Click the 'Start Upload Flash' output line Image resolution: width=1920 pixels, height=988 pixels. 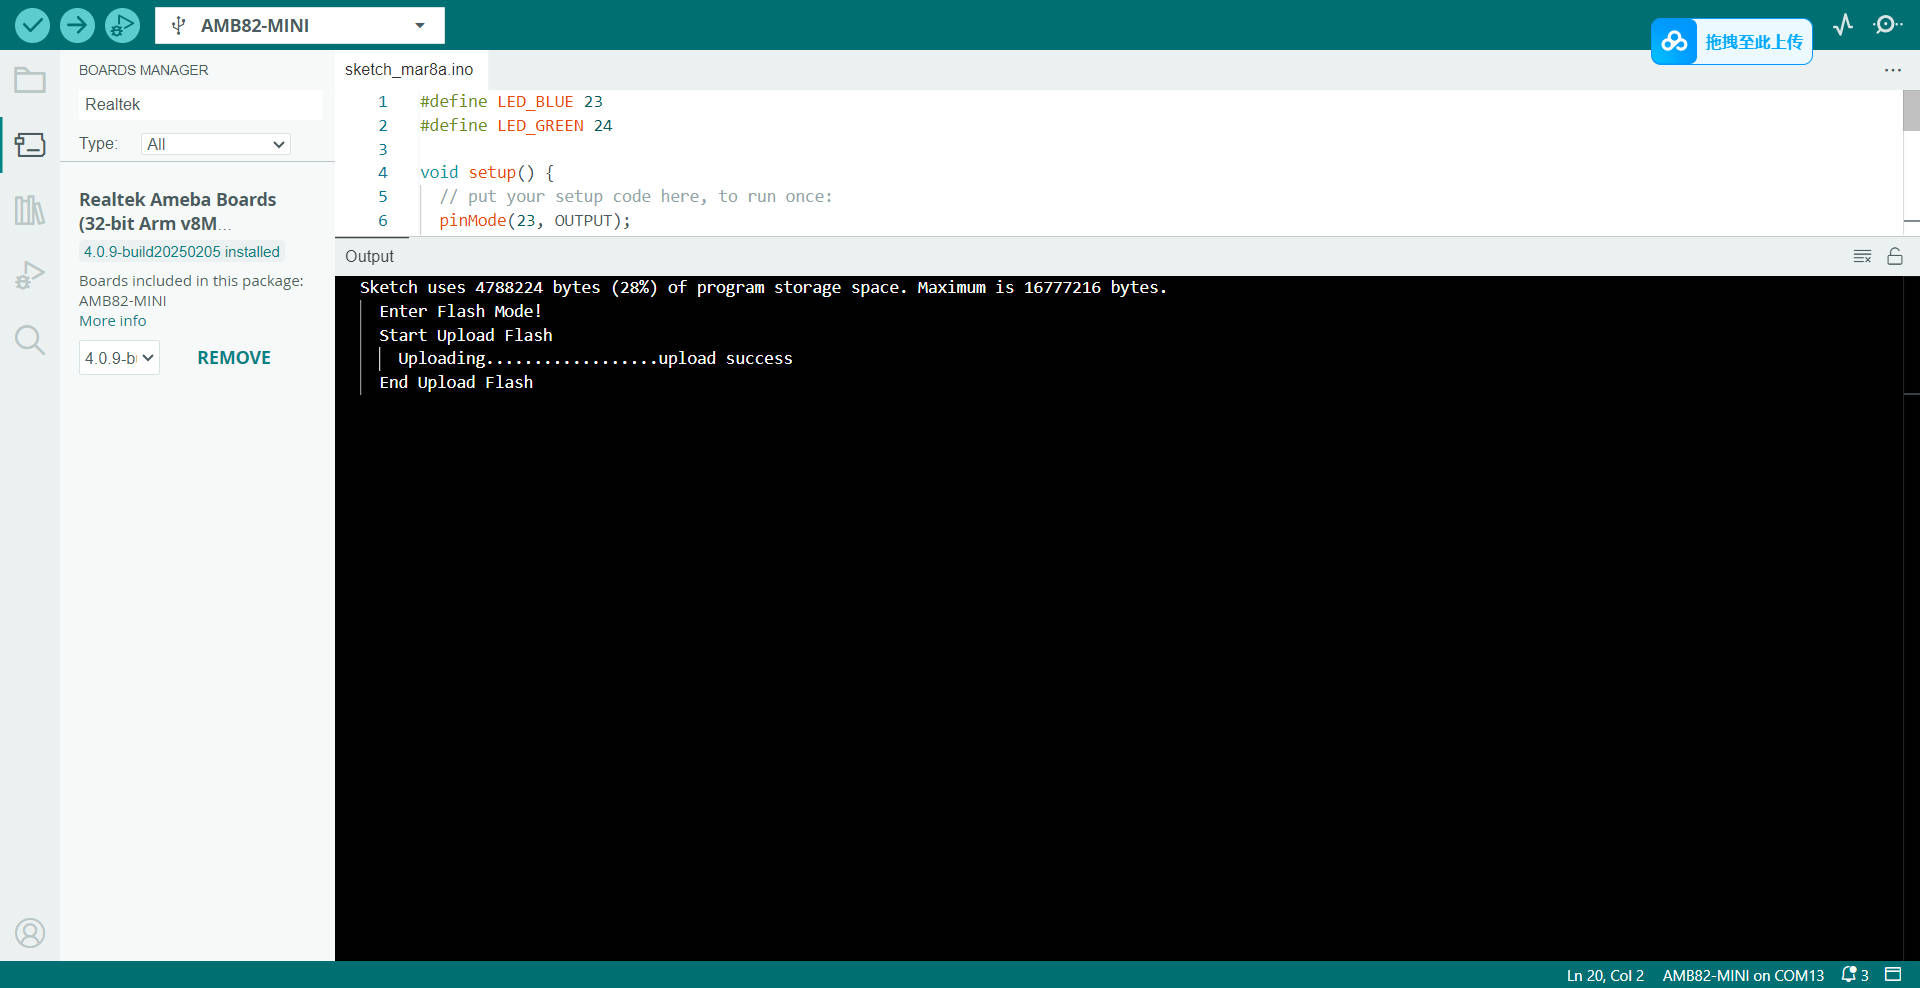465,335
